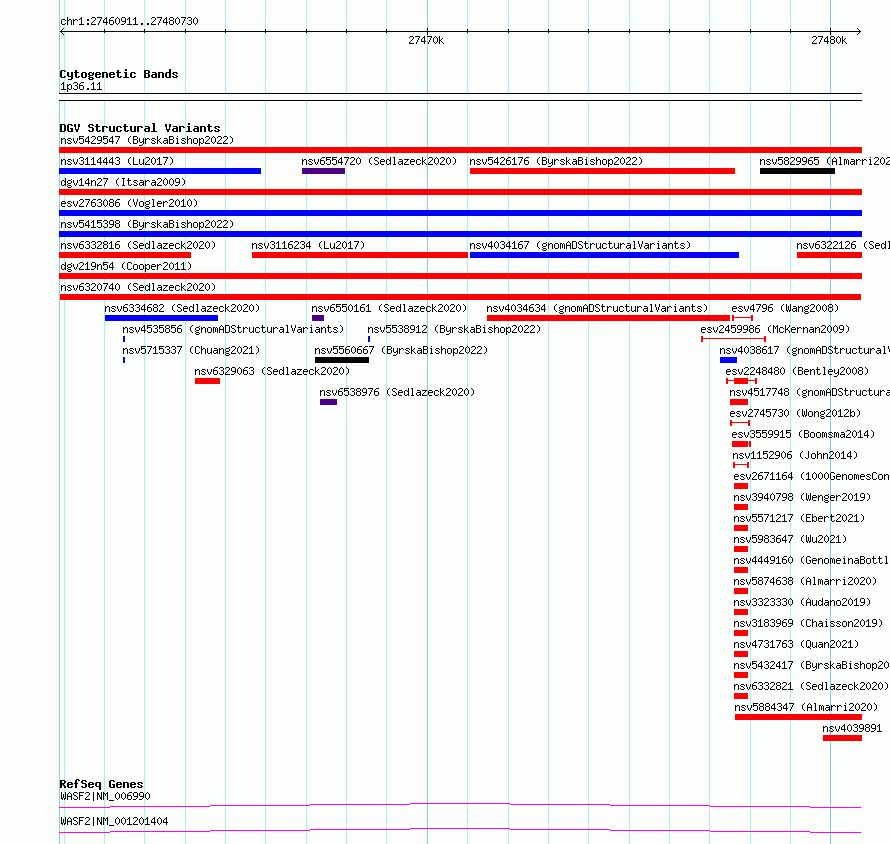Viewport: 890px width, 844px height.
Task: Open esv2745730 (Wong2012b) label
Action: 795,413
